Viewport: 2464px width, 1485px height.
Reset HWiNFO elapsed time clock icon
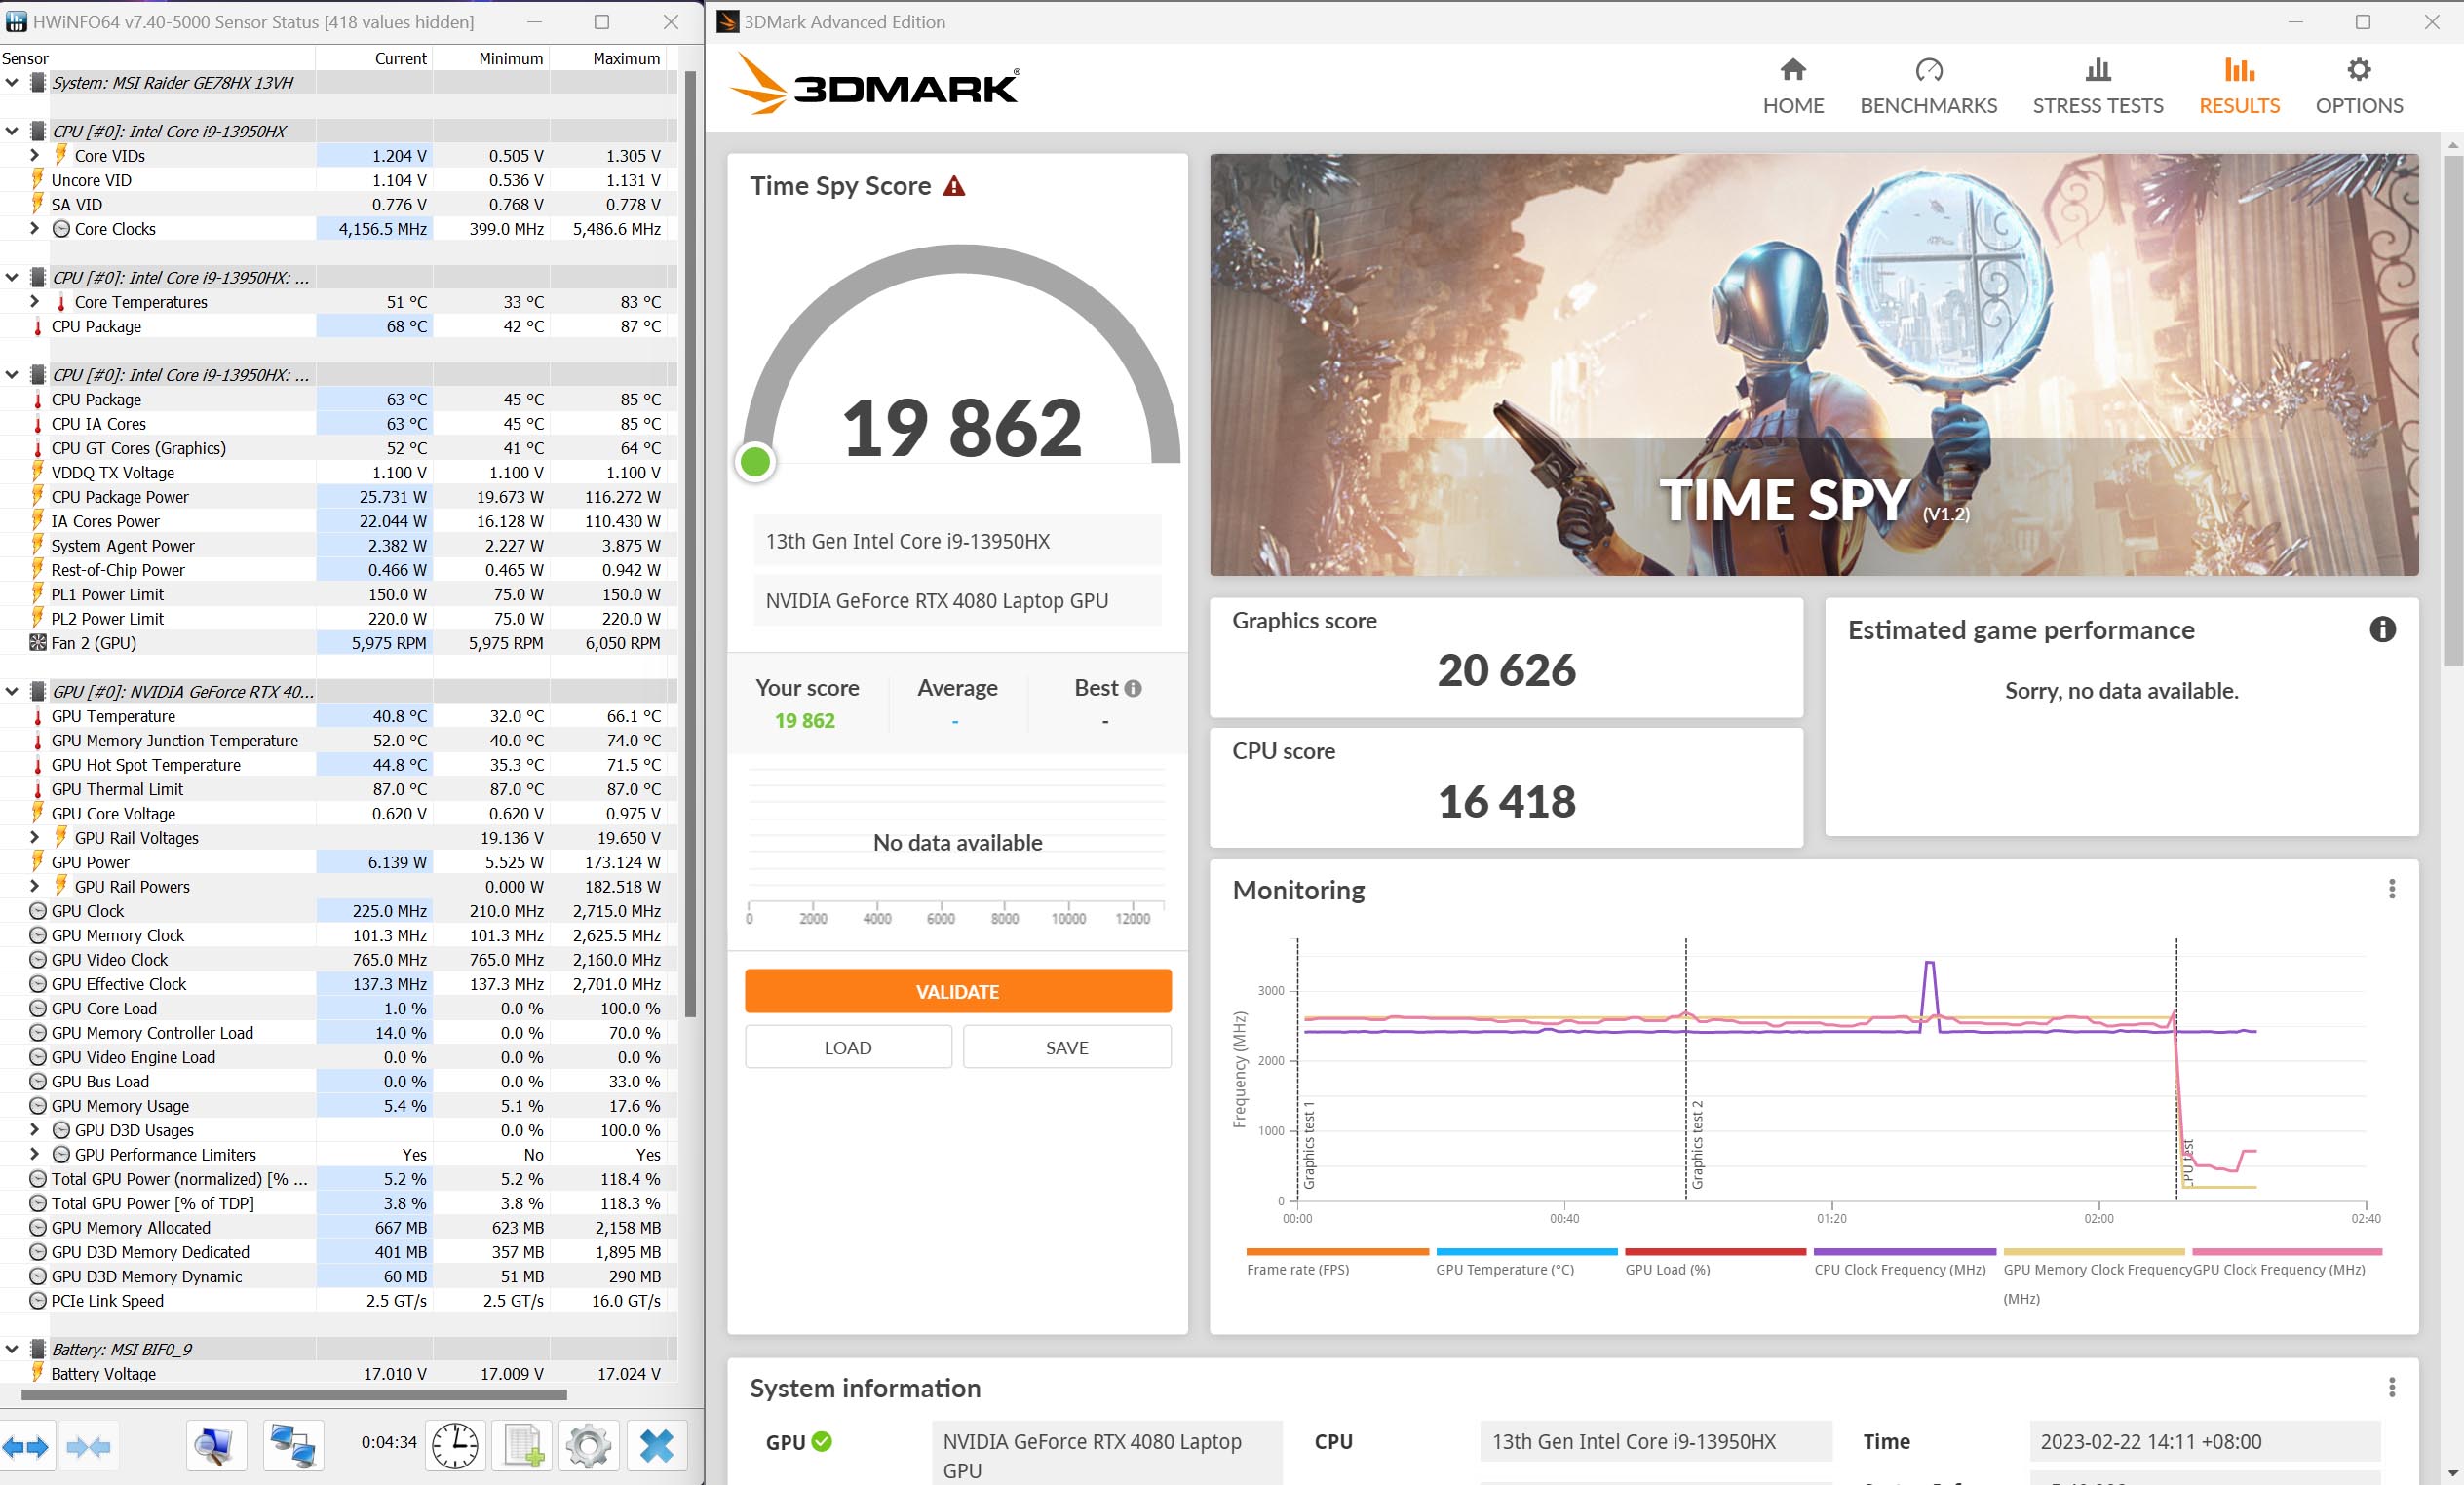click(x=454, y=1446)
